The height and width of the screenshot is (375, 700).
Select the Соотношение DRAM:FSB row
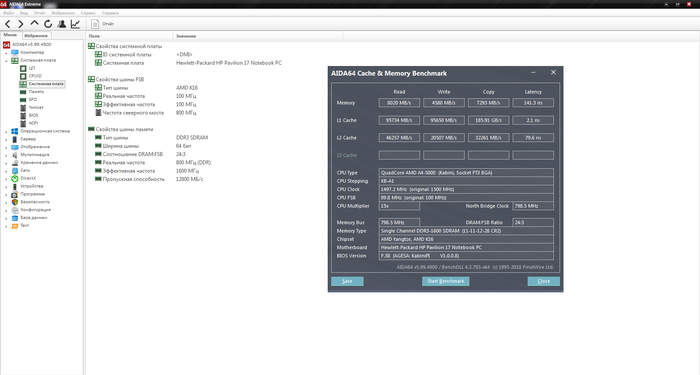click(129, 154)
